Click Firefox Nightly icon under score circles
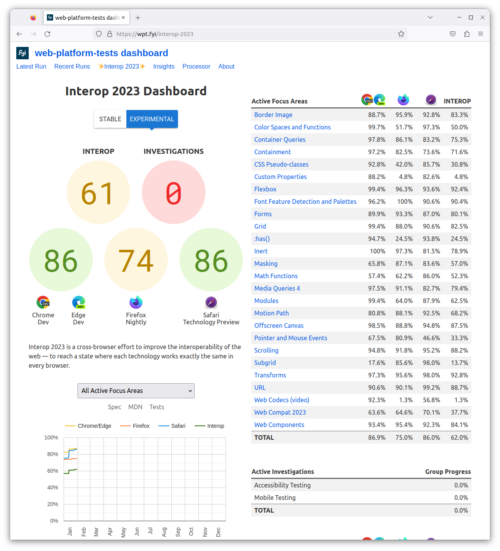The width and height of the screenshot is (500, 551). tap(136, 302)
